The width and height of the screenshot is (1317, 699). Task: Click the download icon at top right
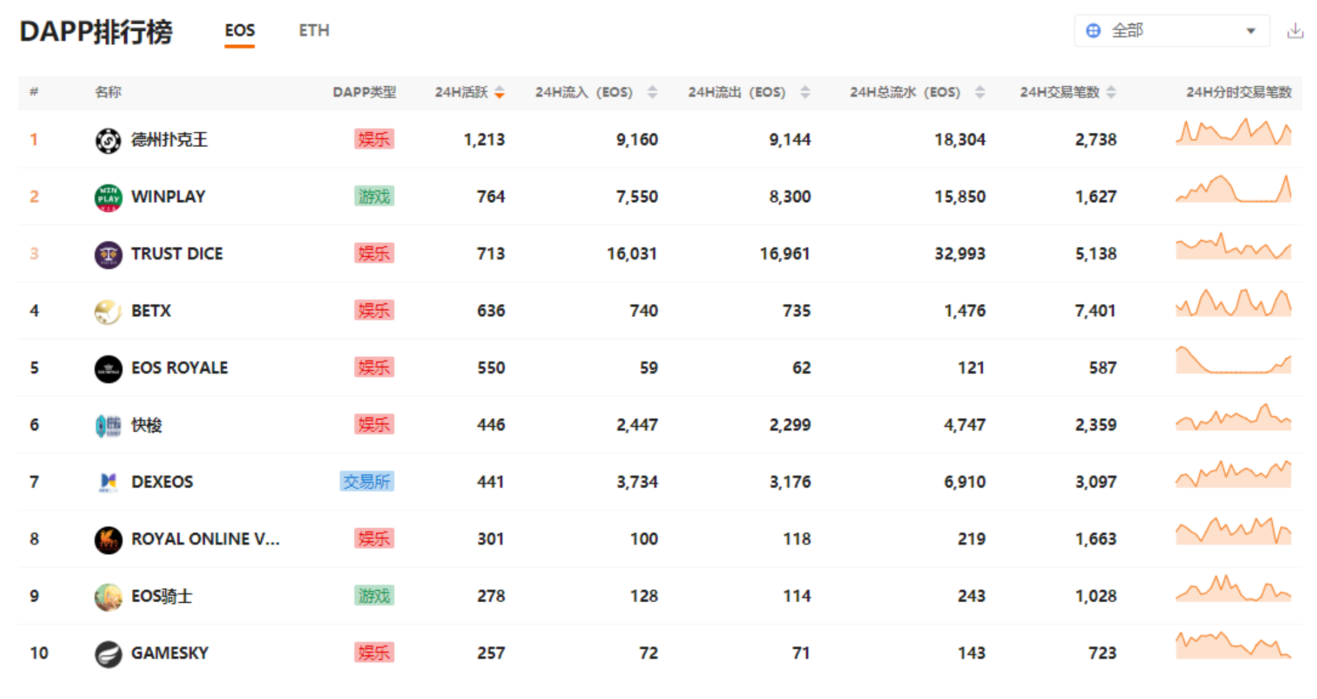pos(1295,31)
